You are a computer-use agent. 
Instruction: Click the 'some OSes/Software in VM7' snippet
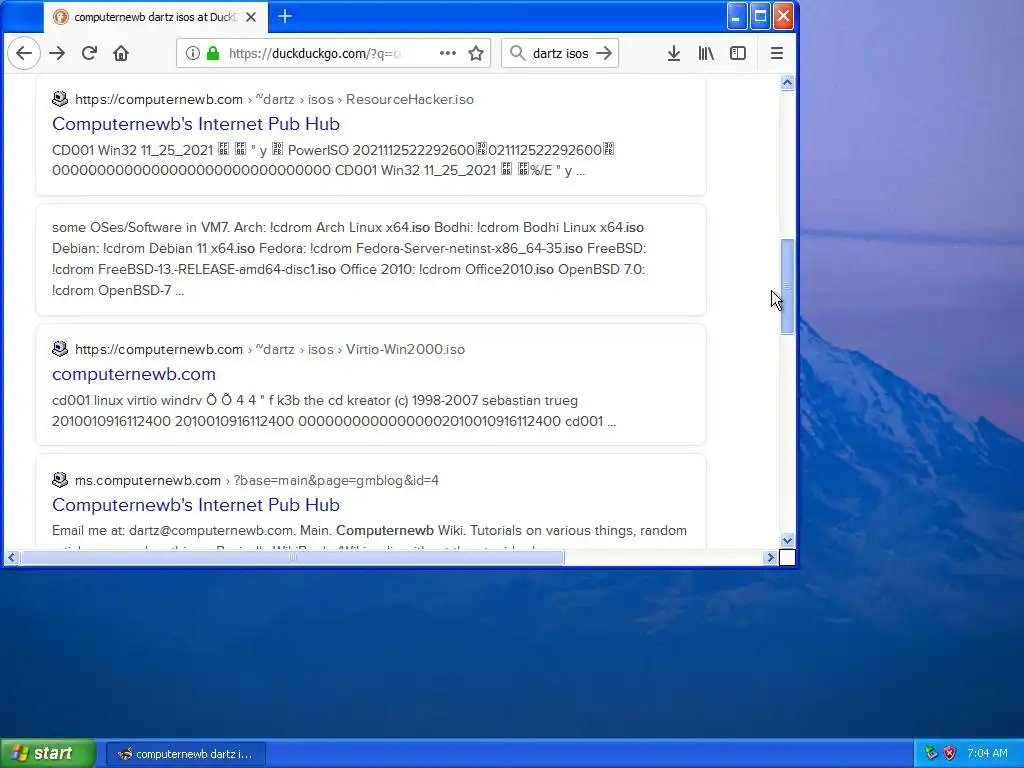click(x=349, y=259)
